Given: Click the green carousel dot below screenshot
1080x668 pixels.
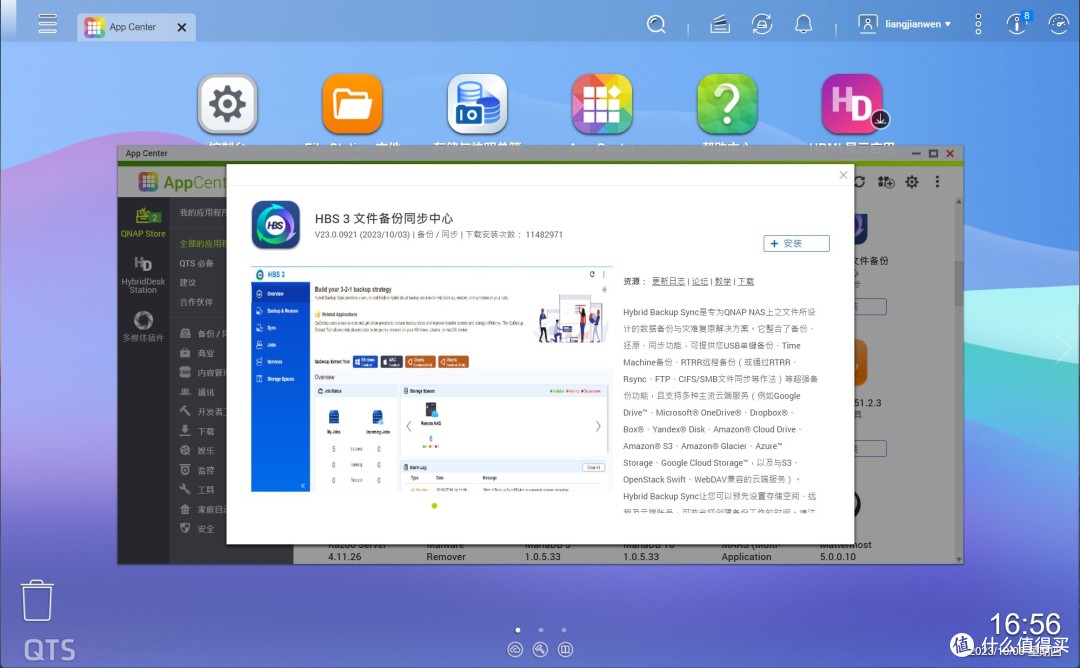Looking at the screenshot, I should click(x=434, y=505).
